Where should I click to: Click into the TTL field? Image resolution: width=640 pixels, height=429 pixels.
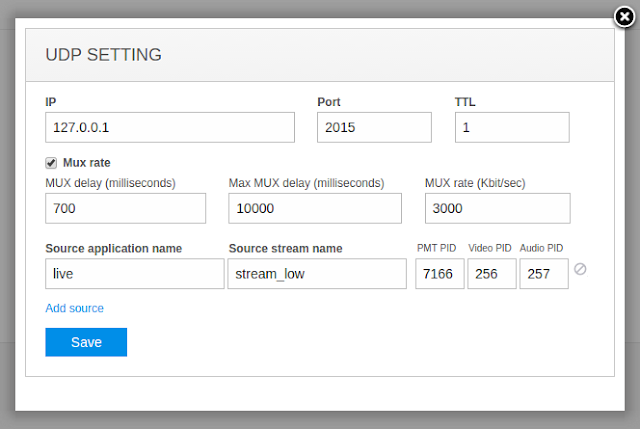pyautogui.click(x=512, y=127)
